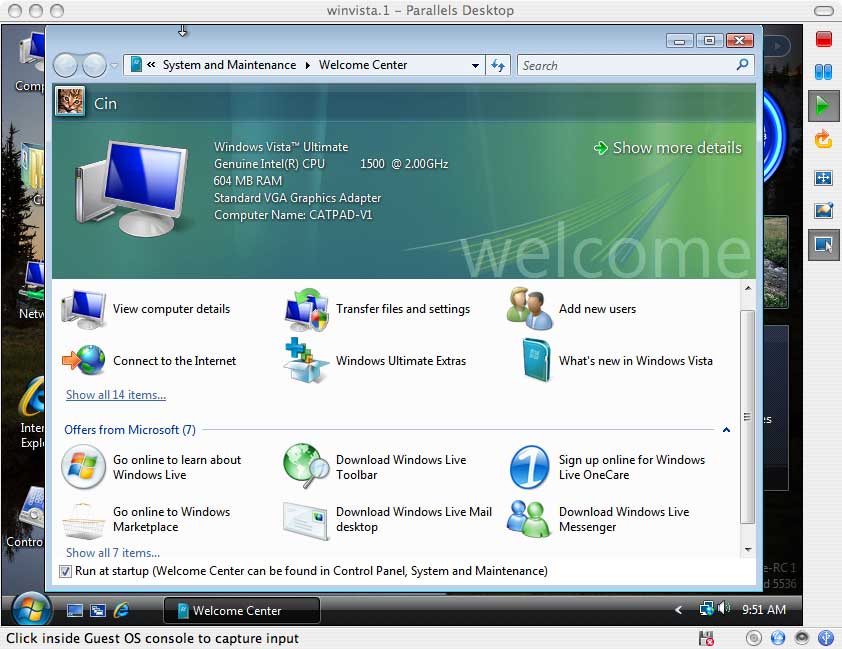
Task: Open the Windows Ultimate Extras box icon
Action: click(x=306, y=360)
